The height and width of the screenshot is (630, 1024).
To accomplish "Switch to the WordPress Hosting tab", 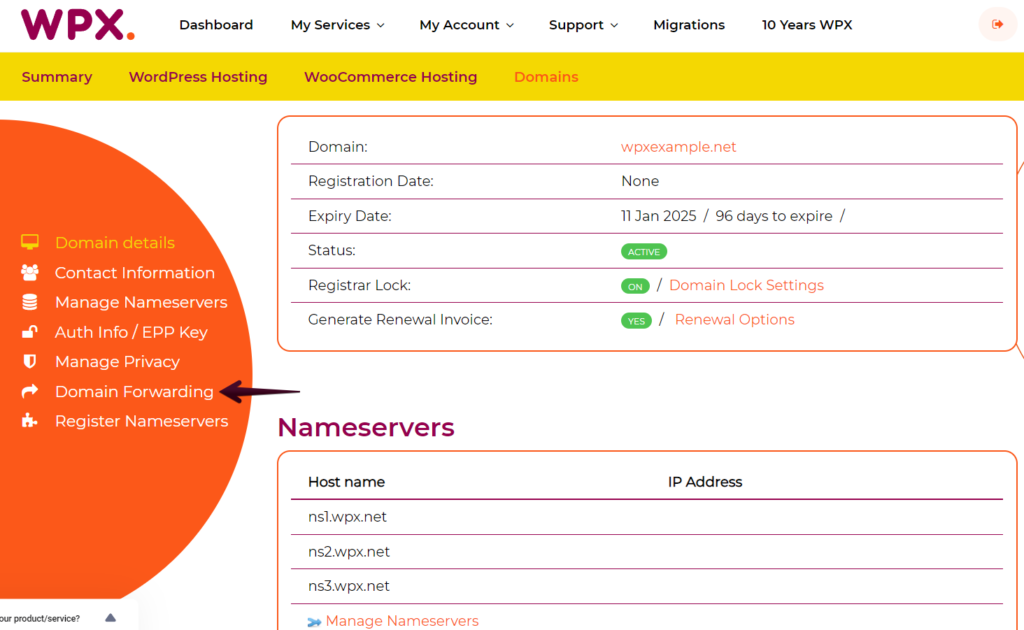I will [198, 77].
